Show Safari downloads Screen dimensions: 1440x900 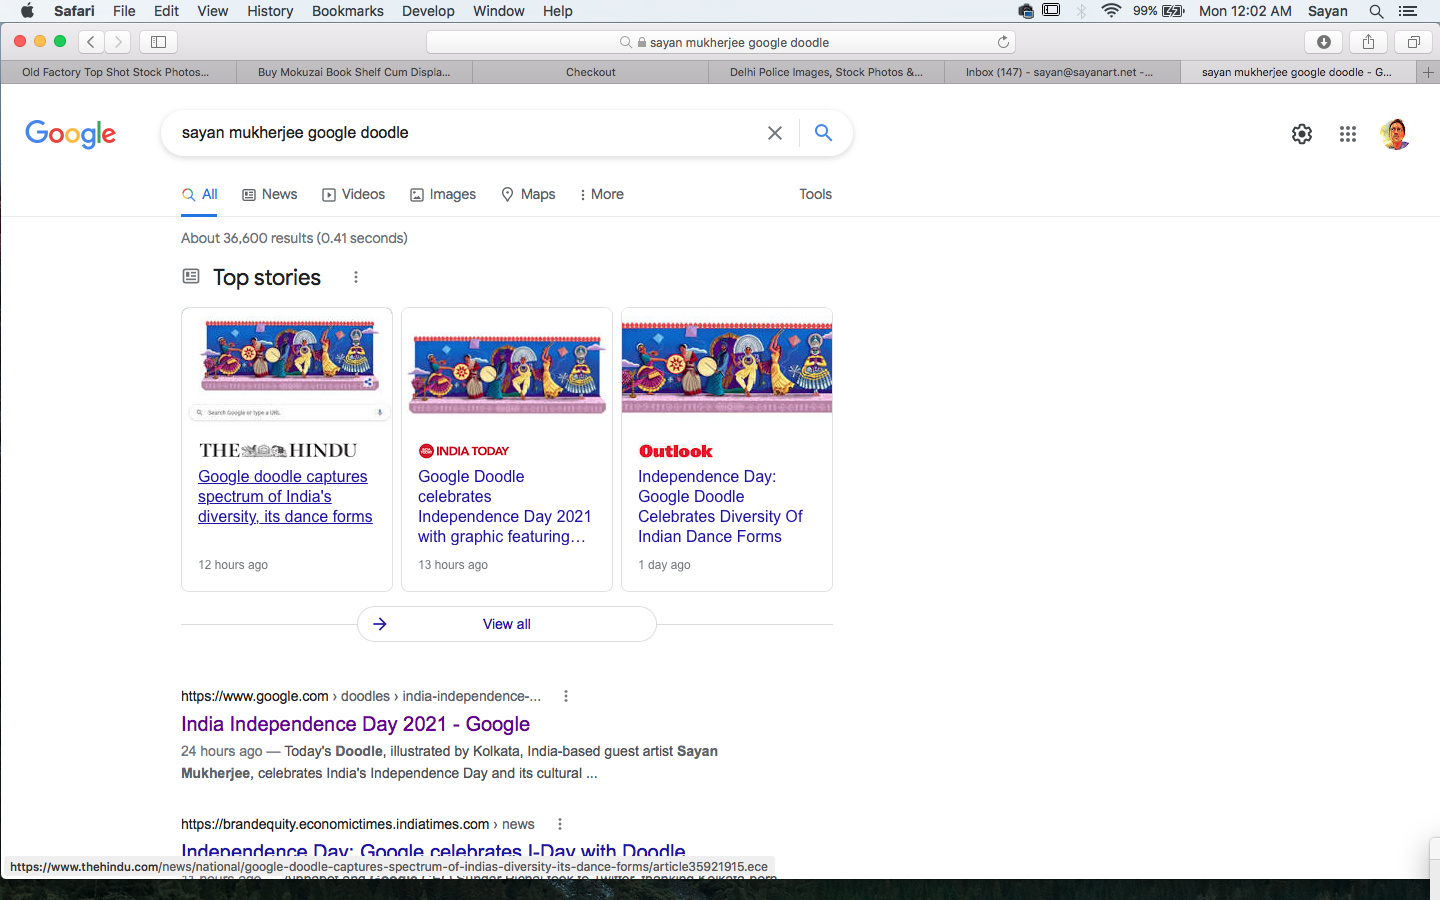click(1323, 42)
